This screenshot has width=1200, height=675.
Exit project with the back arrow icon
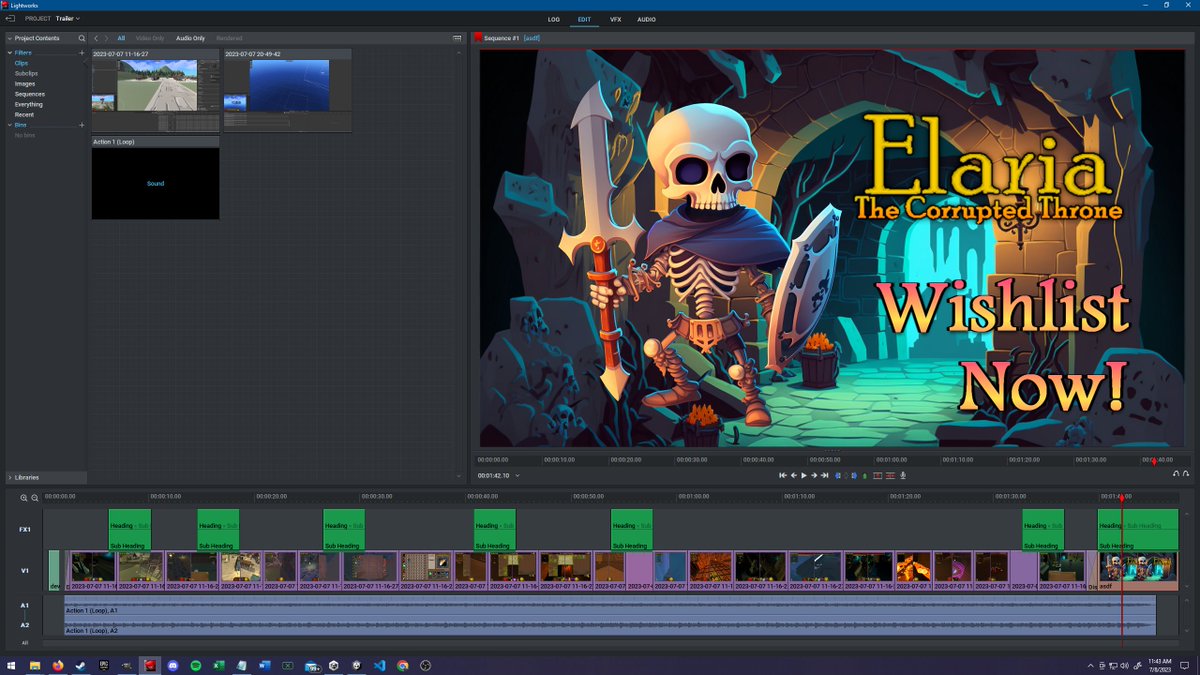tap(10, 19)
